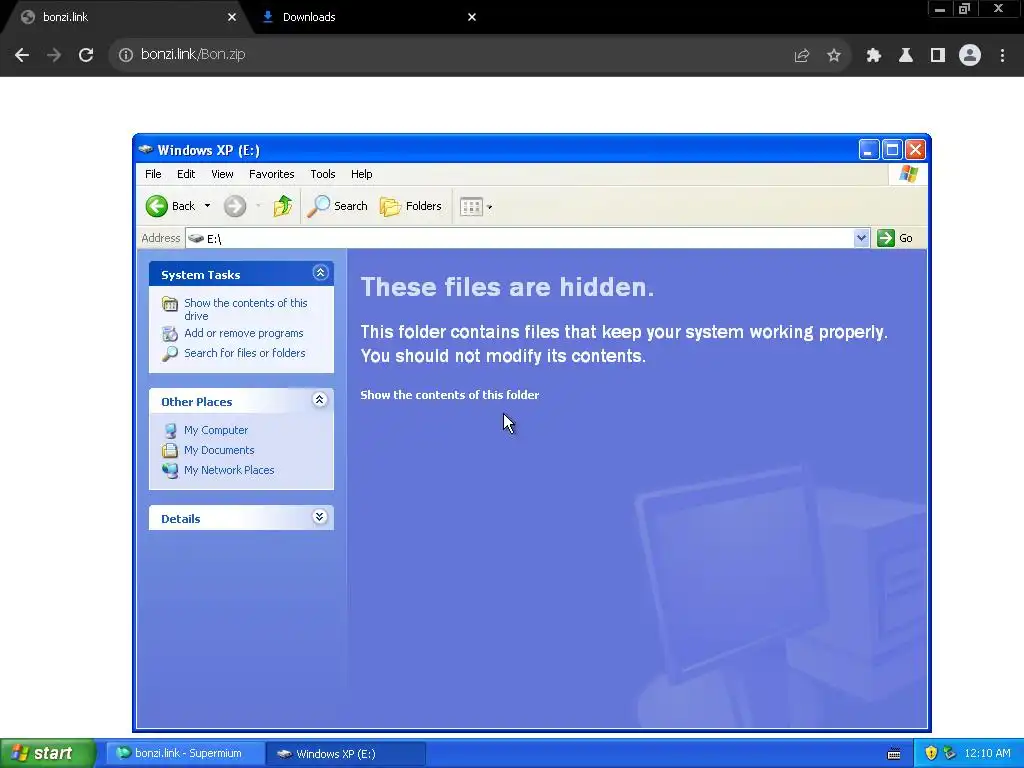Select bonzi.link - Supermium taskbar button
This screenshot has width=1024, height=768.
click(184, 754)
